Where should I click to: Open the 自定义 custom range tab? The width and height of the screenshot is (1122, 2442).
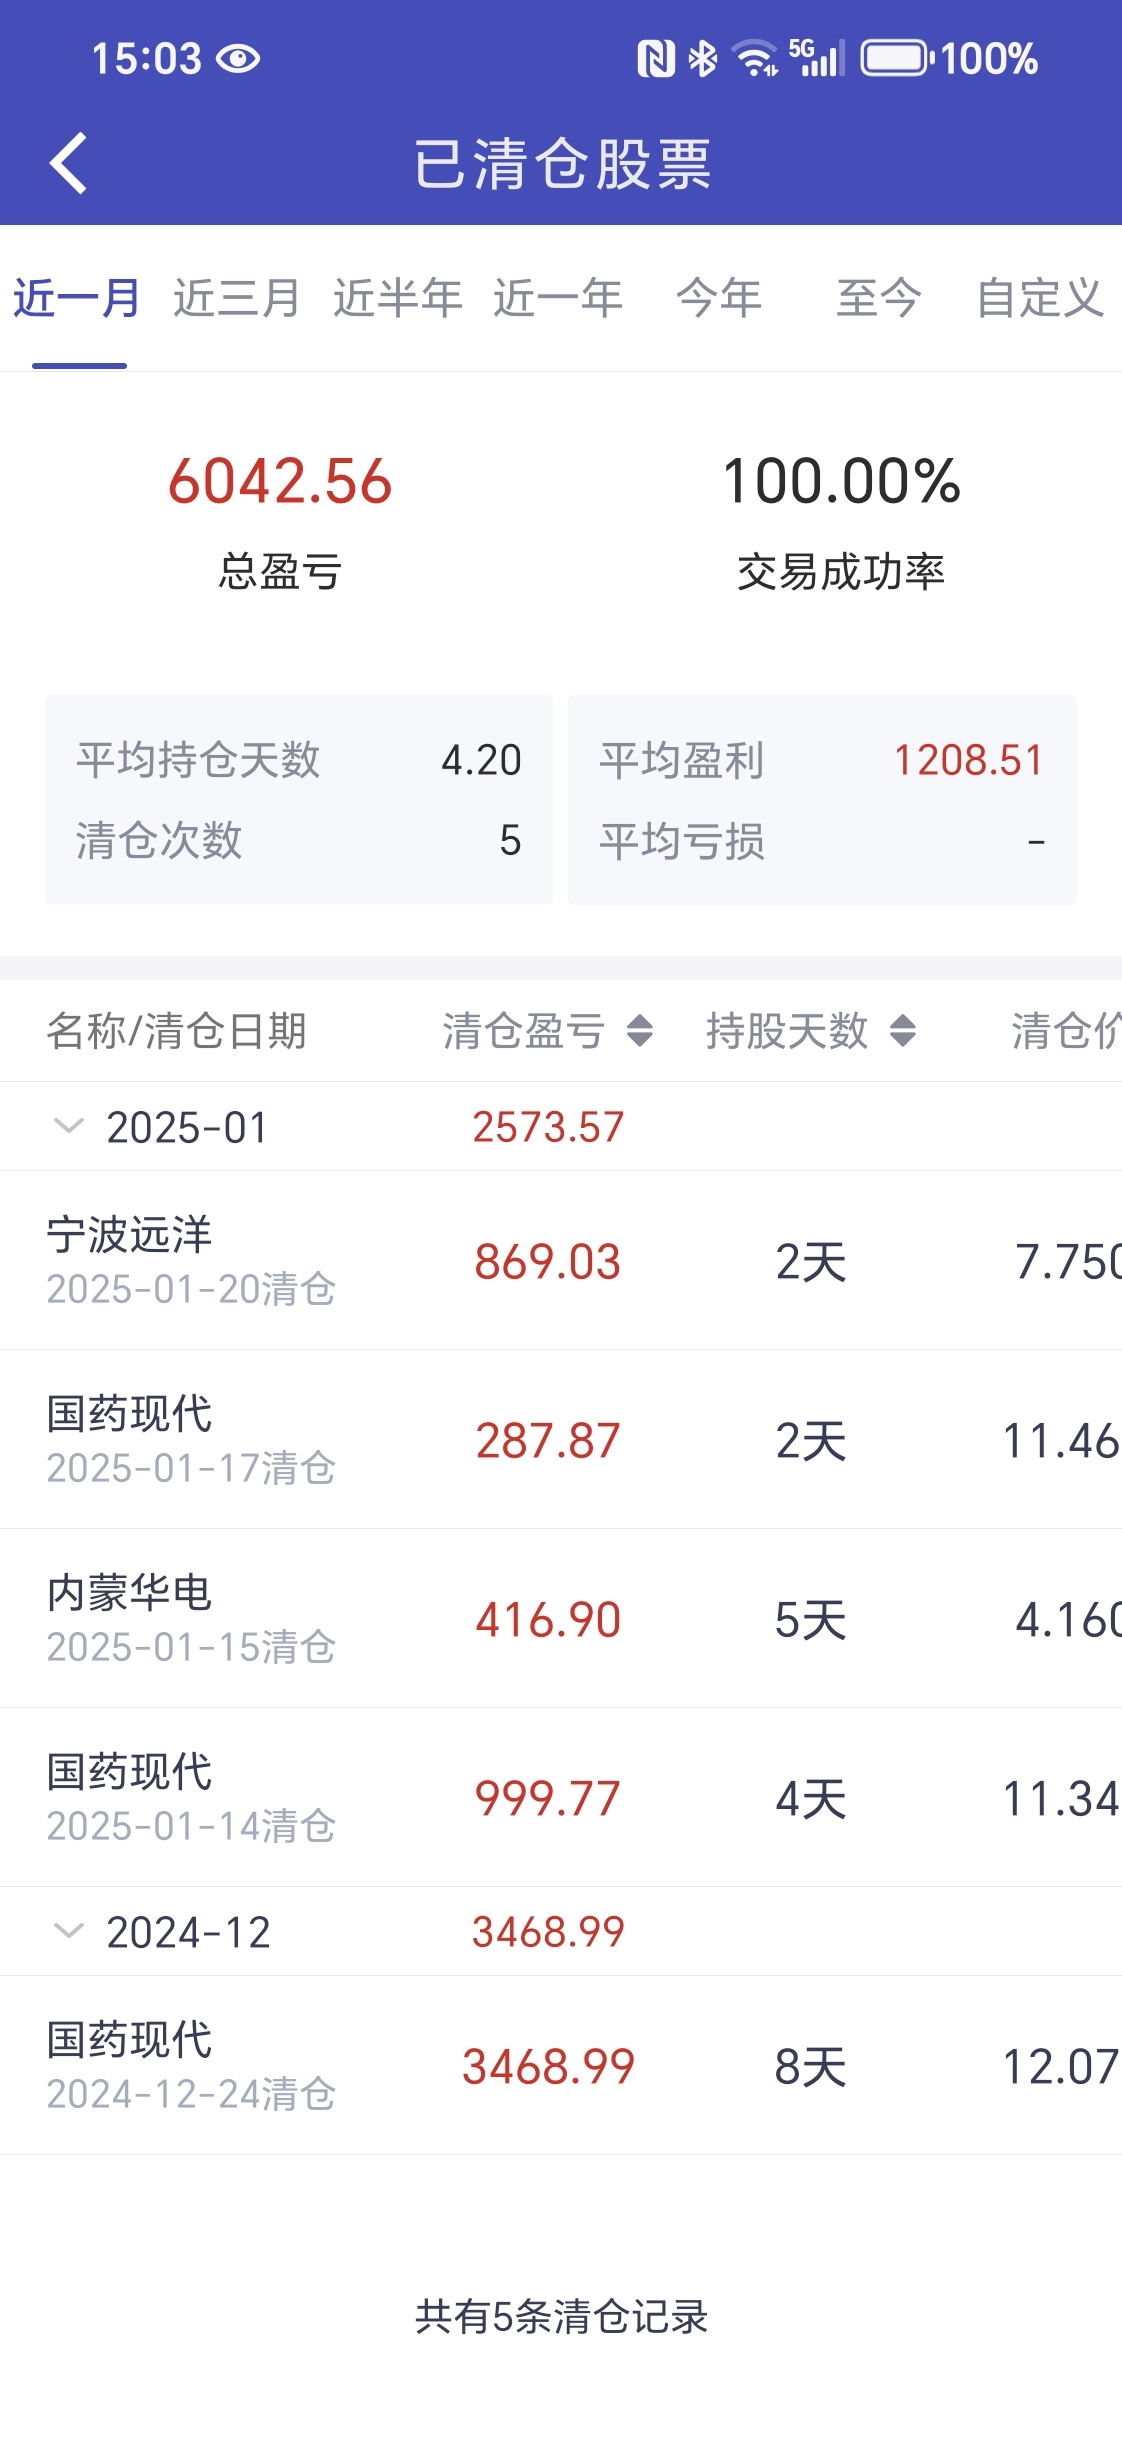(1040, 298)
